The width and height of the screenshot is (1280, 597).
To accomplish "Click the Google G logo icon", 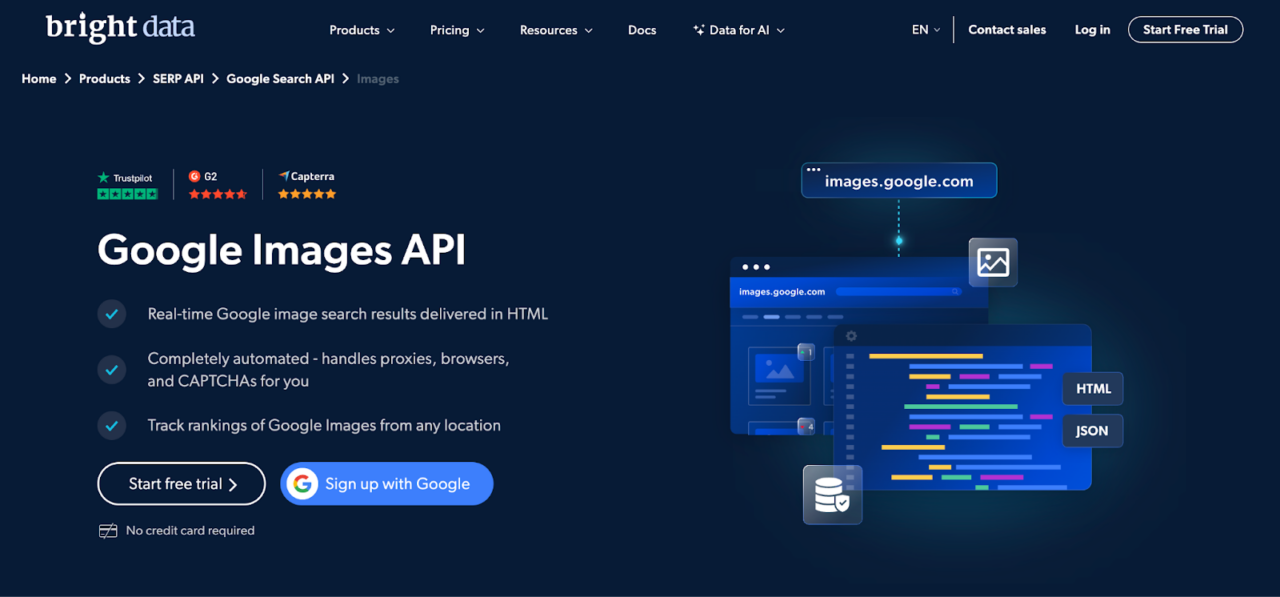I will (302, 484).
